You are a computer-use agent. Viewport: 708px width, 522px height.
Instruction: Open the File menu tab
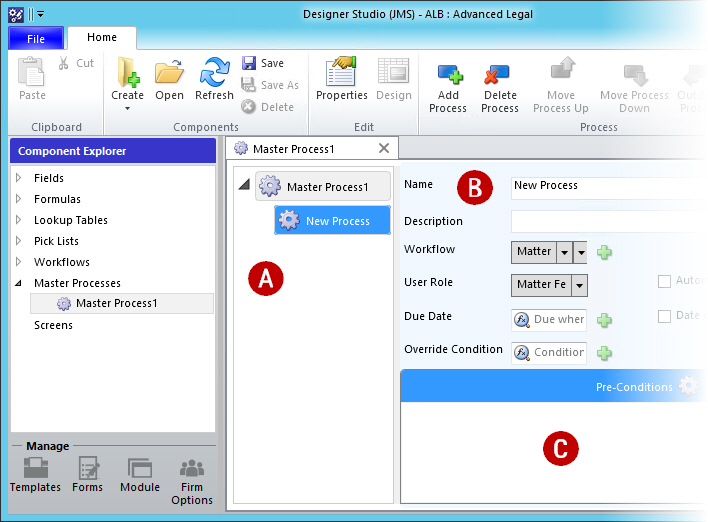tap(36, 38)
